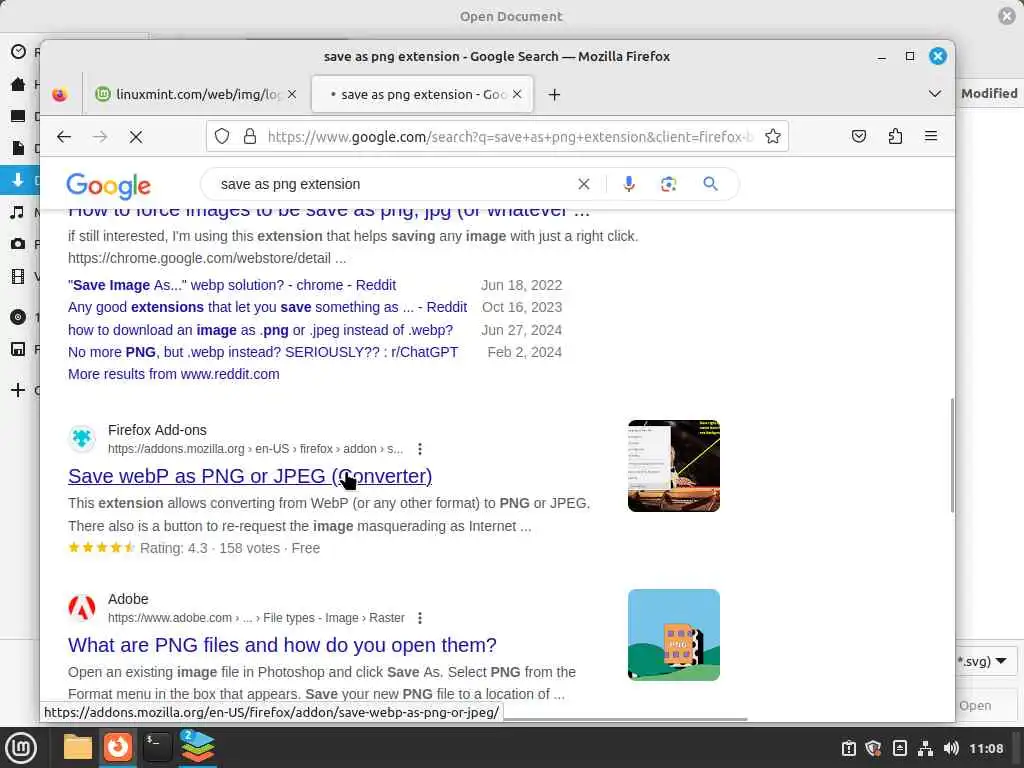Open the Firefox extensions puzzle icon

pyautogui.click(x=895, y=136)
